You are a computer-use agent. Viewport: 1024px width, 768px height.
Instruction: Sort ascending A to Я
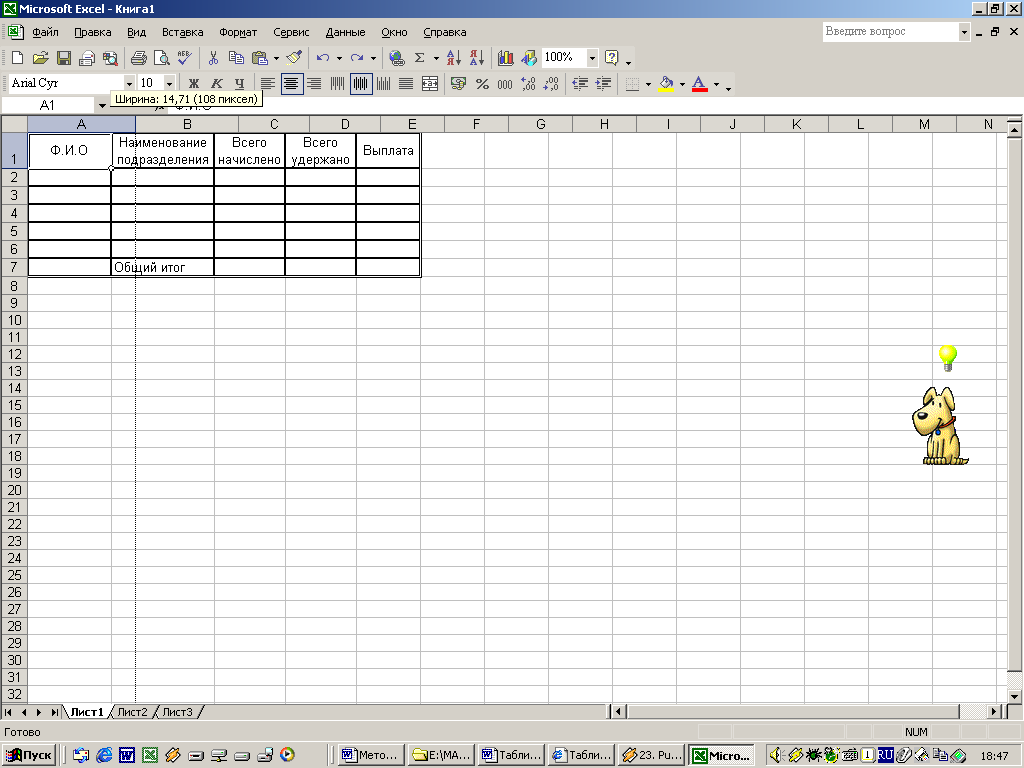click(x=453, y=58)
